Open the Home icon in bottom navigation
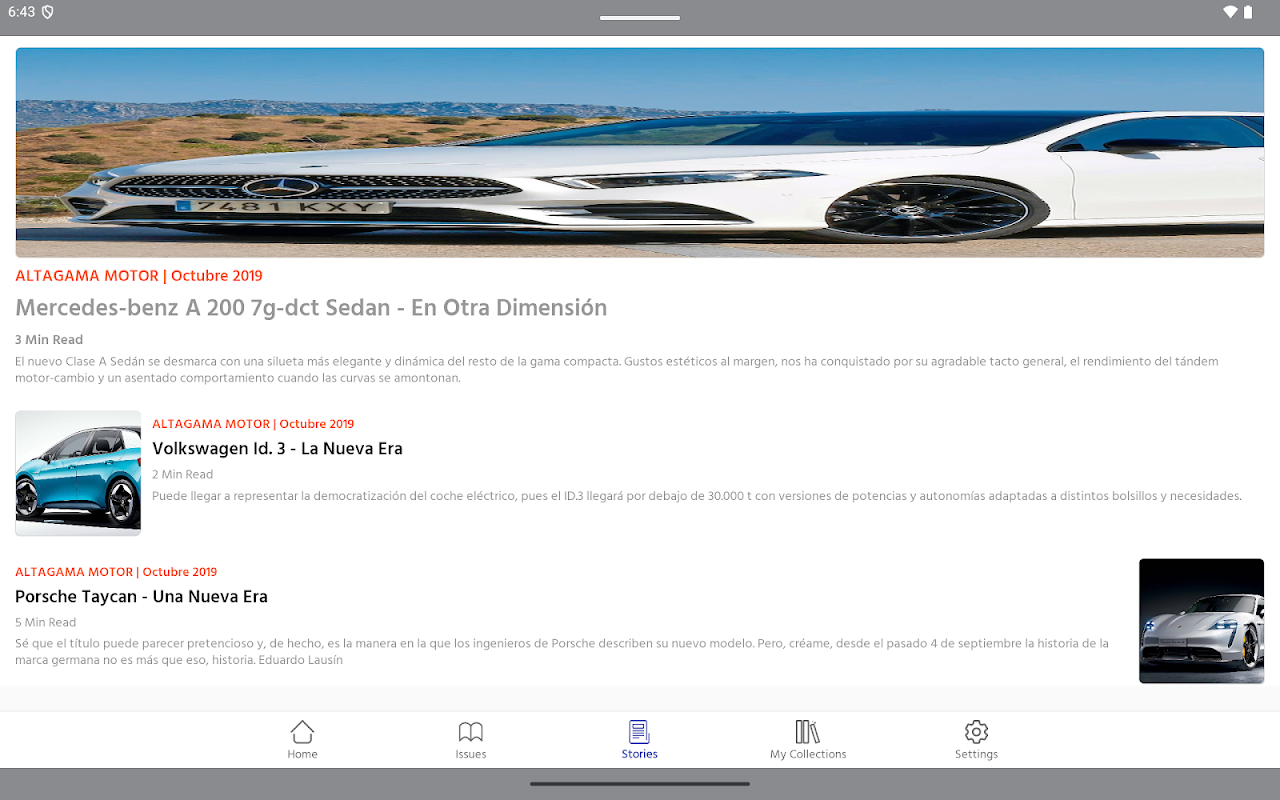The width and height of the screenshot is (1280, 800). point(302,731)
